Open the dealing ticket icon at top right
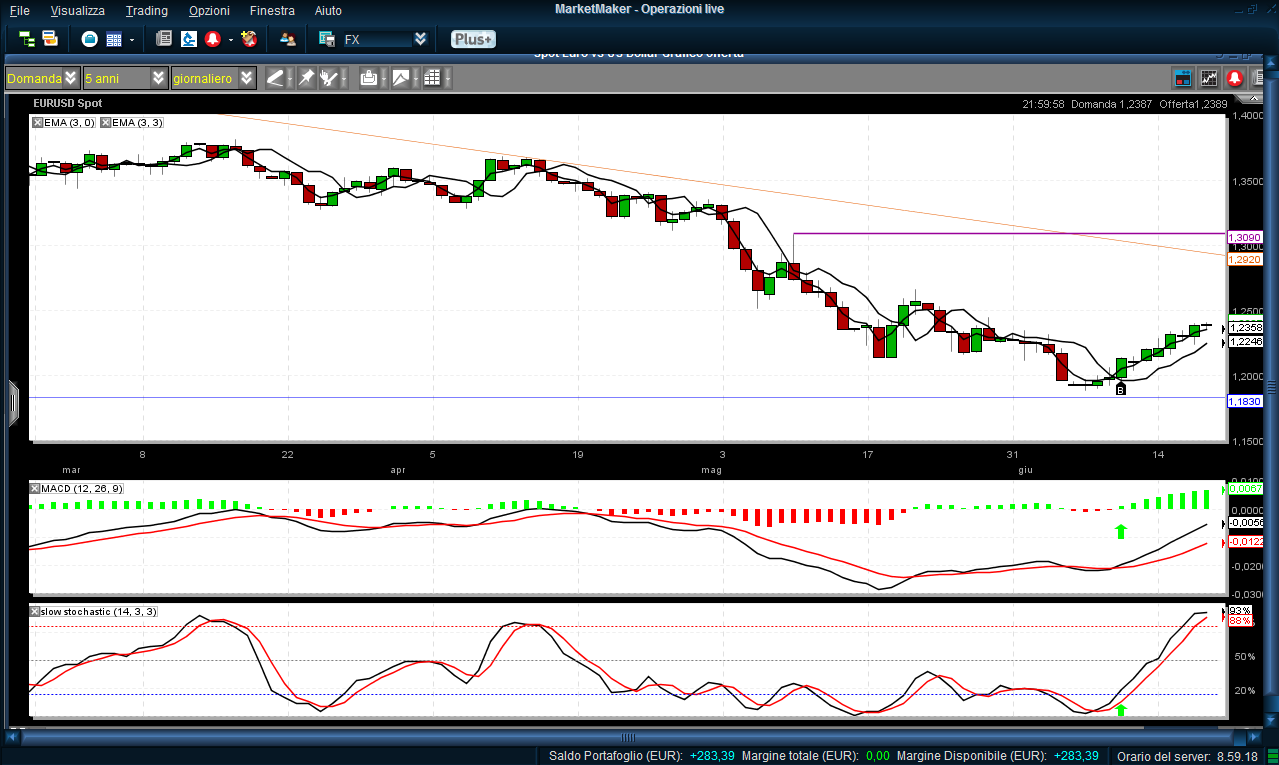1279x765 pixels. pos(1183,78)
